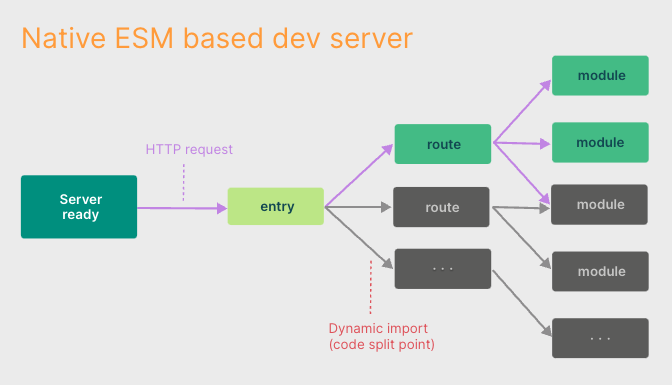The width and height of the screenshot is (672, 385).
Task: Click the Native ESM based dev server title
Action: point(217,38)
